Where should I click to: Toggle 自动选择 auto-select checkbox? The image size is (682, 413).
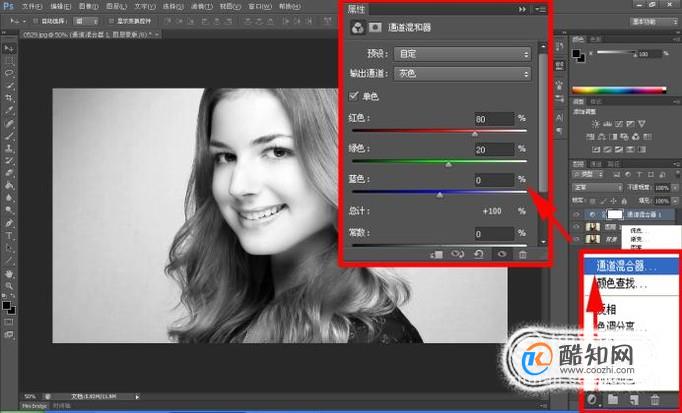36,21
